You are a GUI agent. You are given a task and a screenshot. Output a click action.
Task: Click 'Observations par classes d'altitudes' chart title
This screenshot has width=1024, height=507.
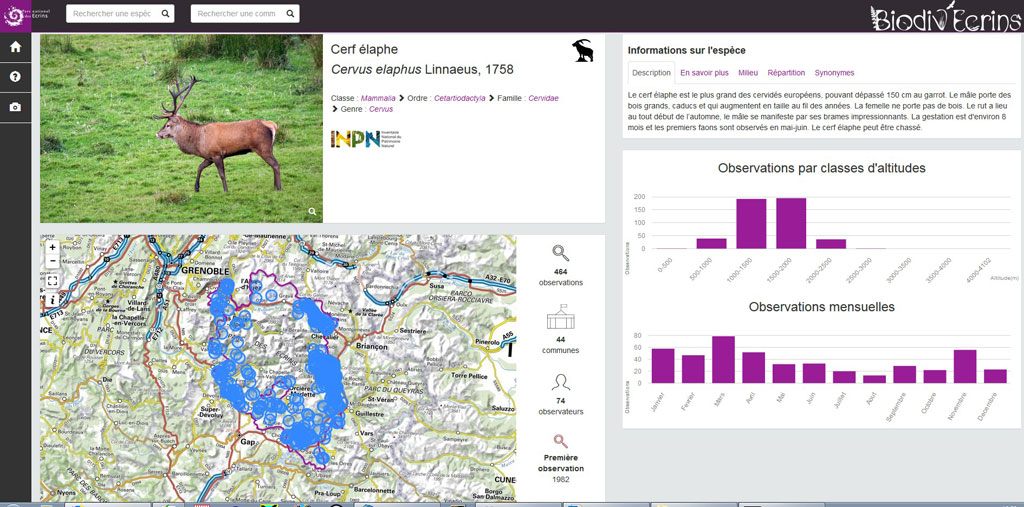pos(821,168)
